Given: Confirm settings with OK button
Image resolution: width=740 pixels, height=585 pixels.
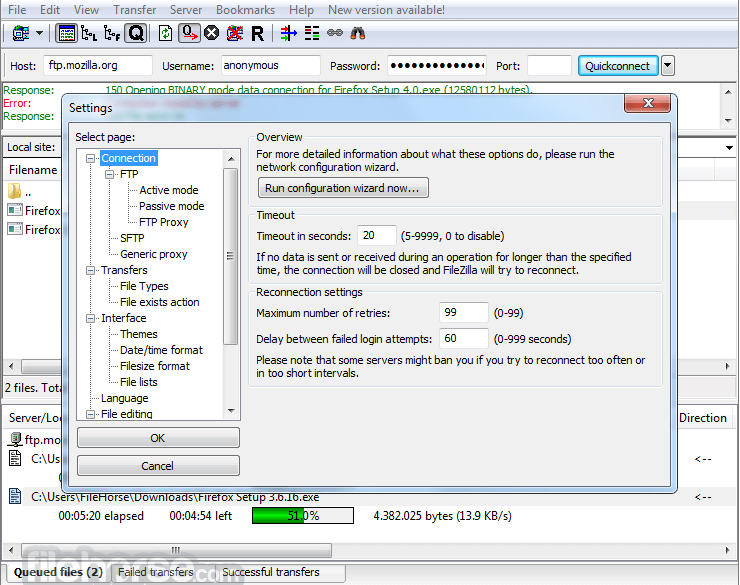Looking at the screenshot, I should point(158,438).
